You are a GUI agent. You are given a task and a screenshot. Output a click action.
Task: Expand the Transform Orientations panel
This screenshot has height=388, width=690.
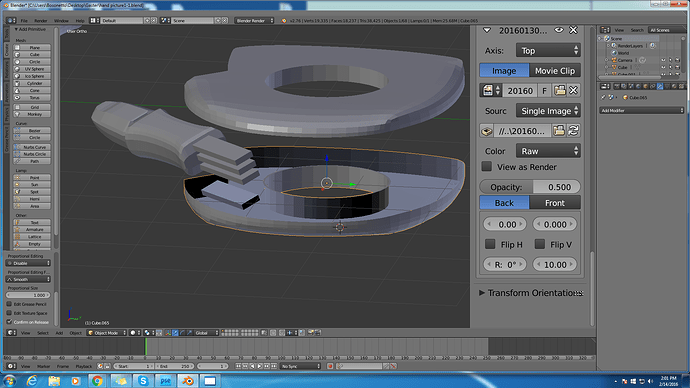click(x=482, y=293)
